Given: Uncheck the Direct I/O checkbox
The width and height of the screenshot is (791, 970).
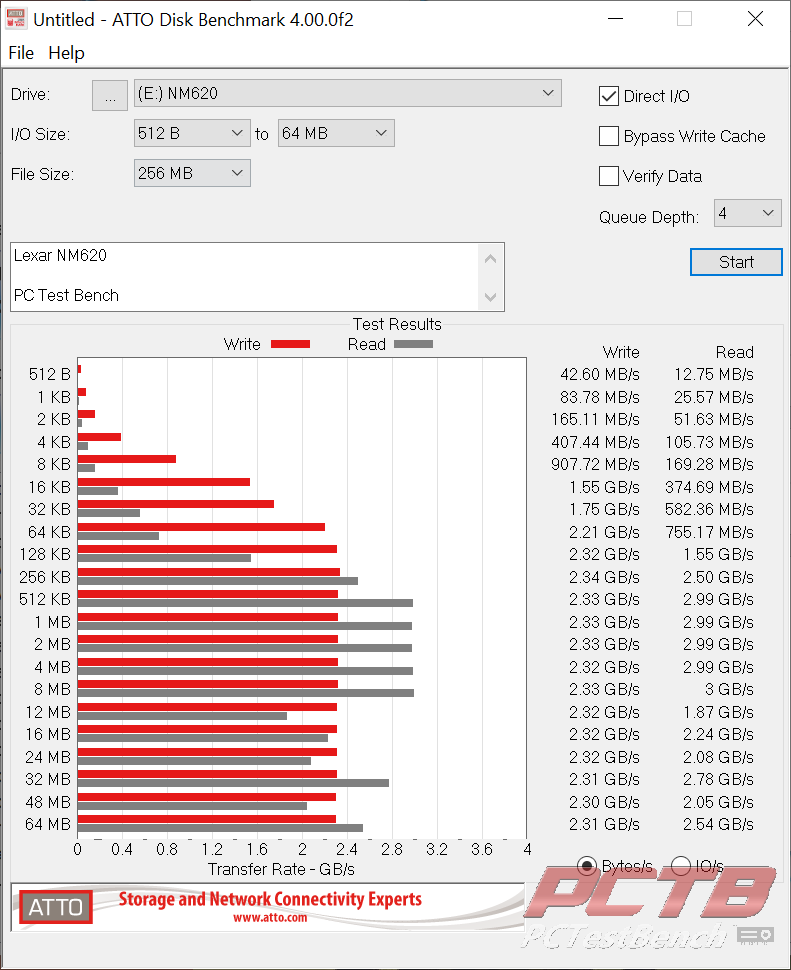Looking at the screenshot, I should (608, 96).
